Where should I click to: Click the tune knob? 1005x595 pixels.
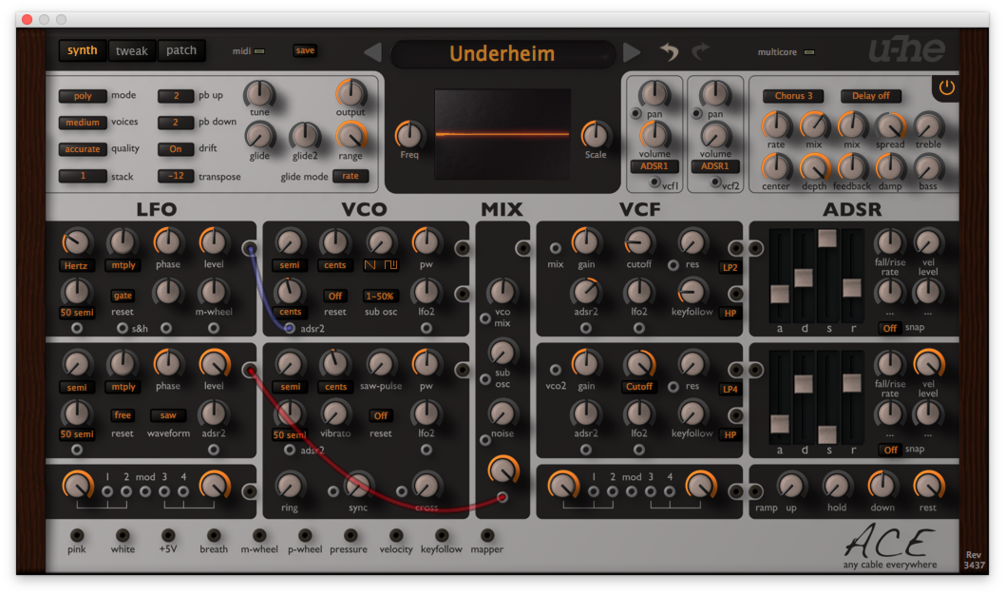pos(260,94)
